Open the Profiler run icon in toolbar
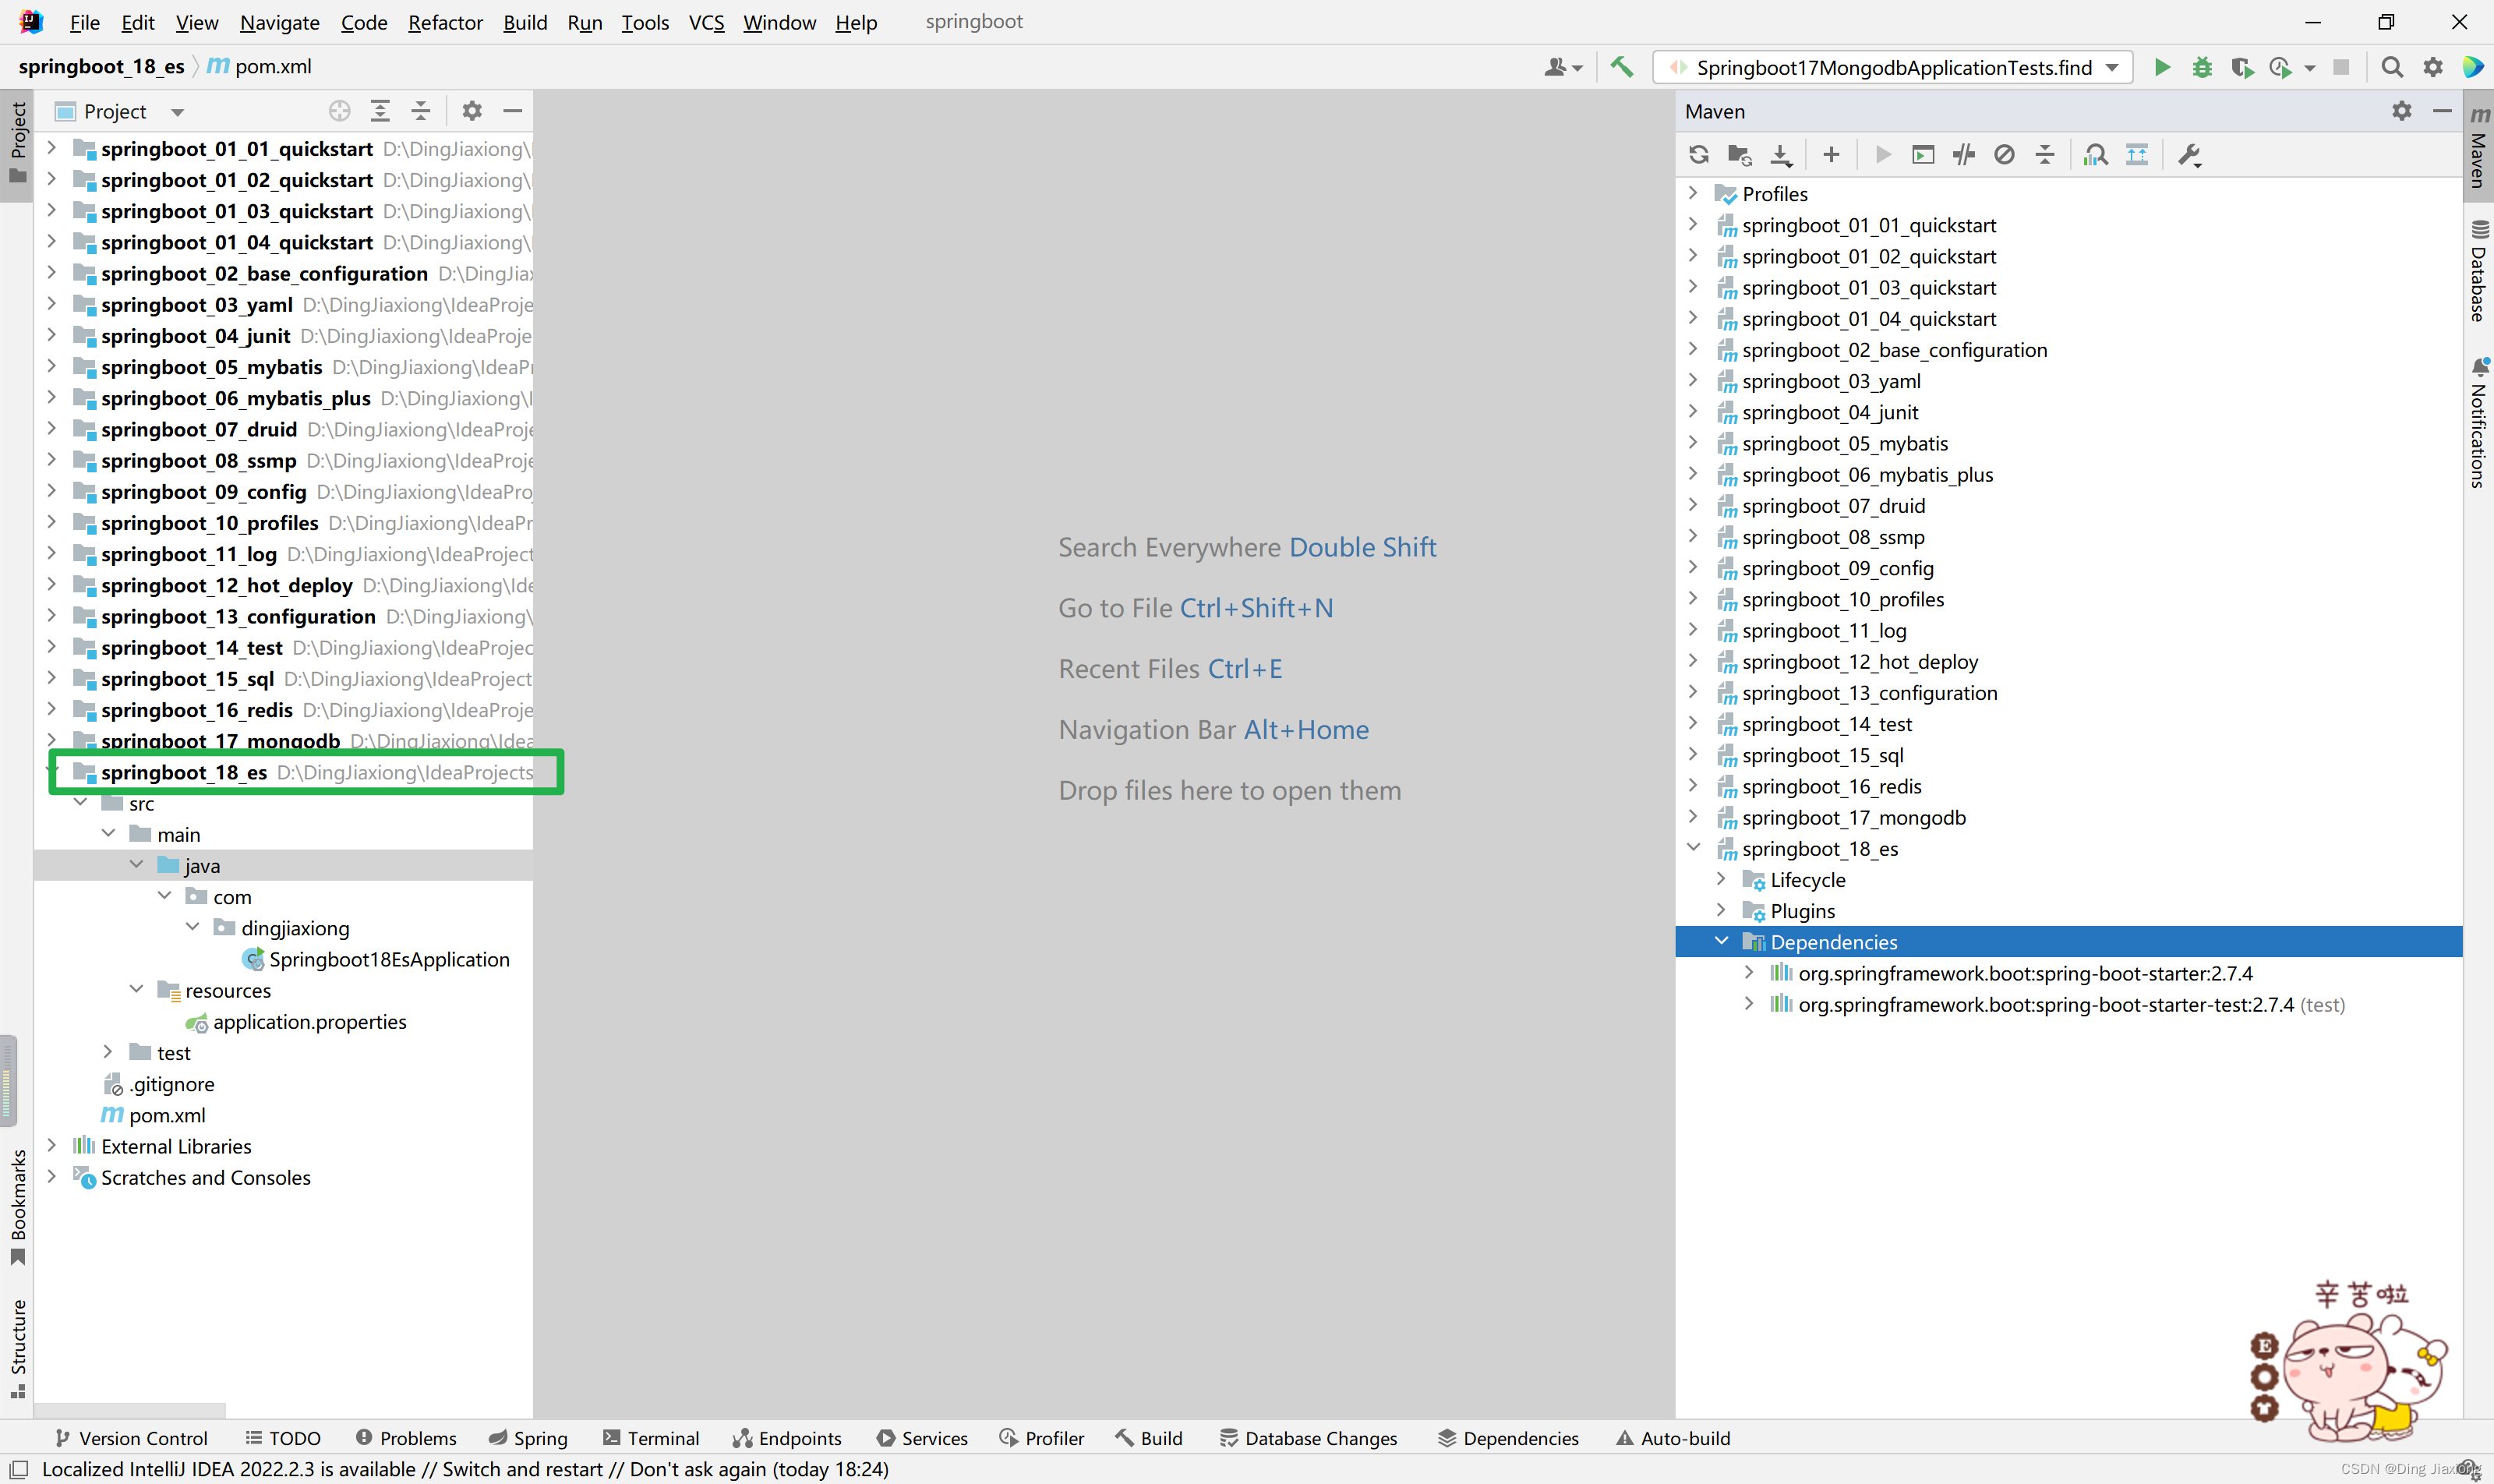The width and height of the screenshot is (2494, 1484). tap(2281, 67)
